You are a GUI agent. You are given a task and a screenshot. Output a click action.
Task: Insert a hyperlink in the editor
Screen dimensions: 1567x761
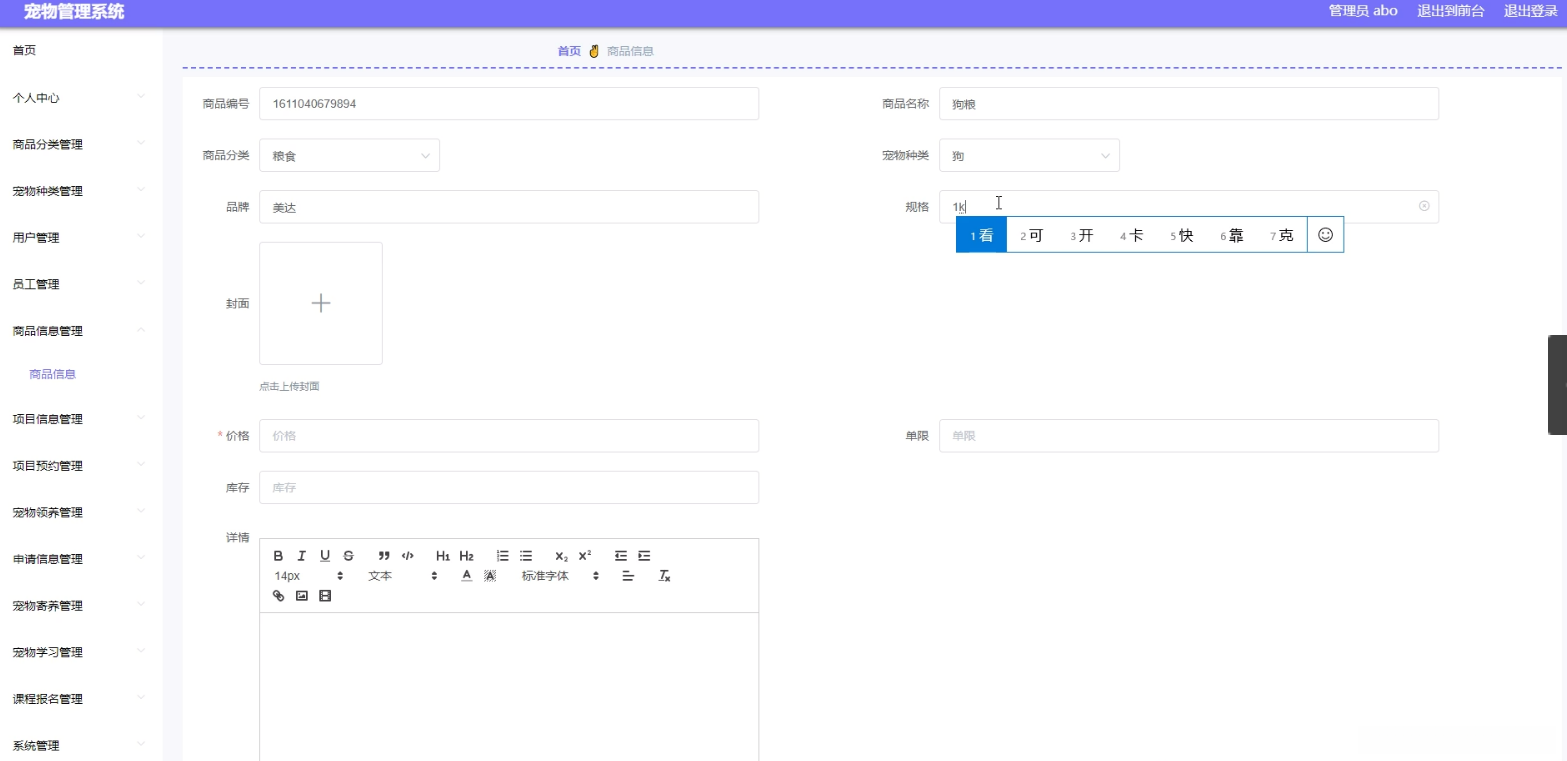(x=278, y=596)
